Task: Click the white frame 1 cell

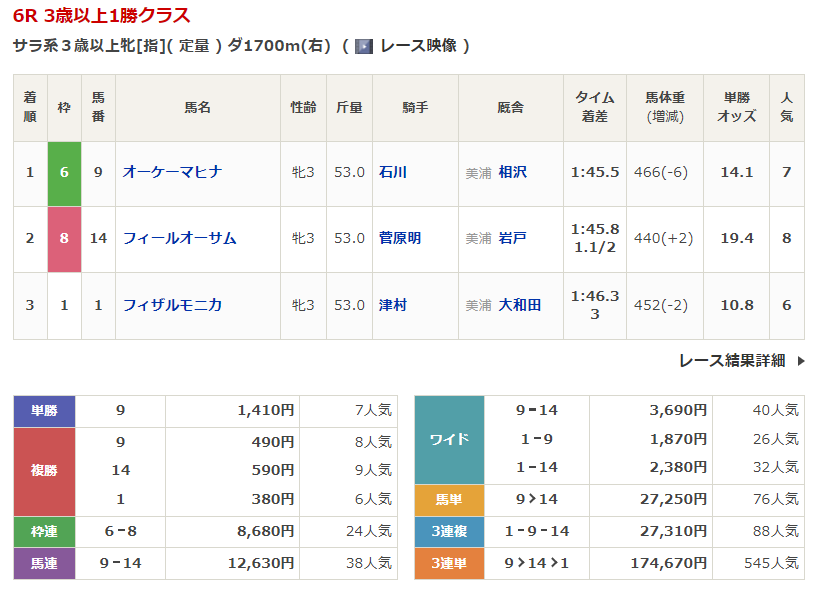Action: pos(64,305)
